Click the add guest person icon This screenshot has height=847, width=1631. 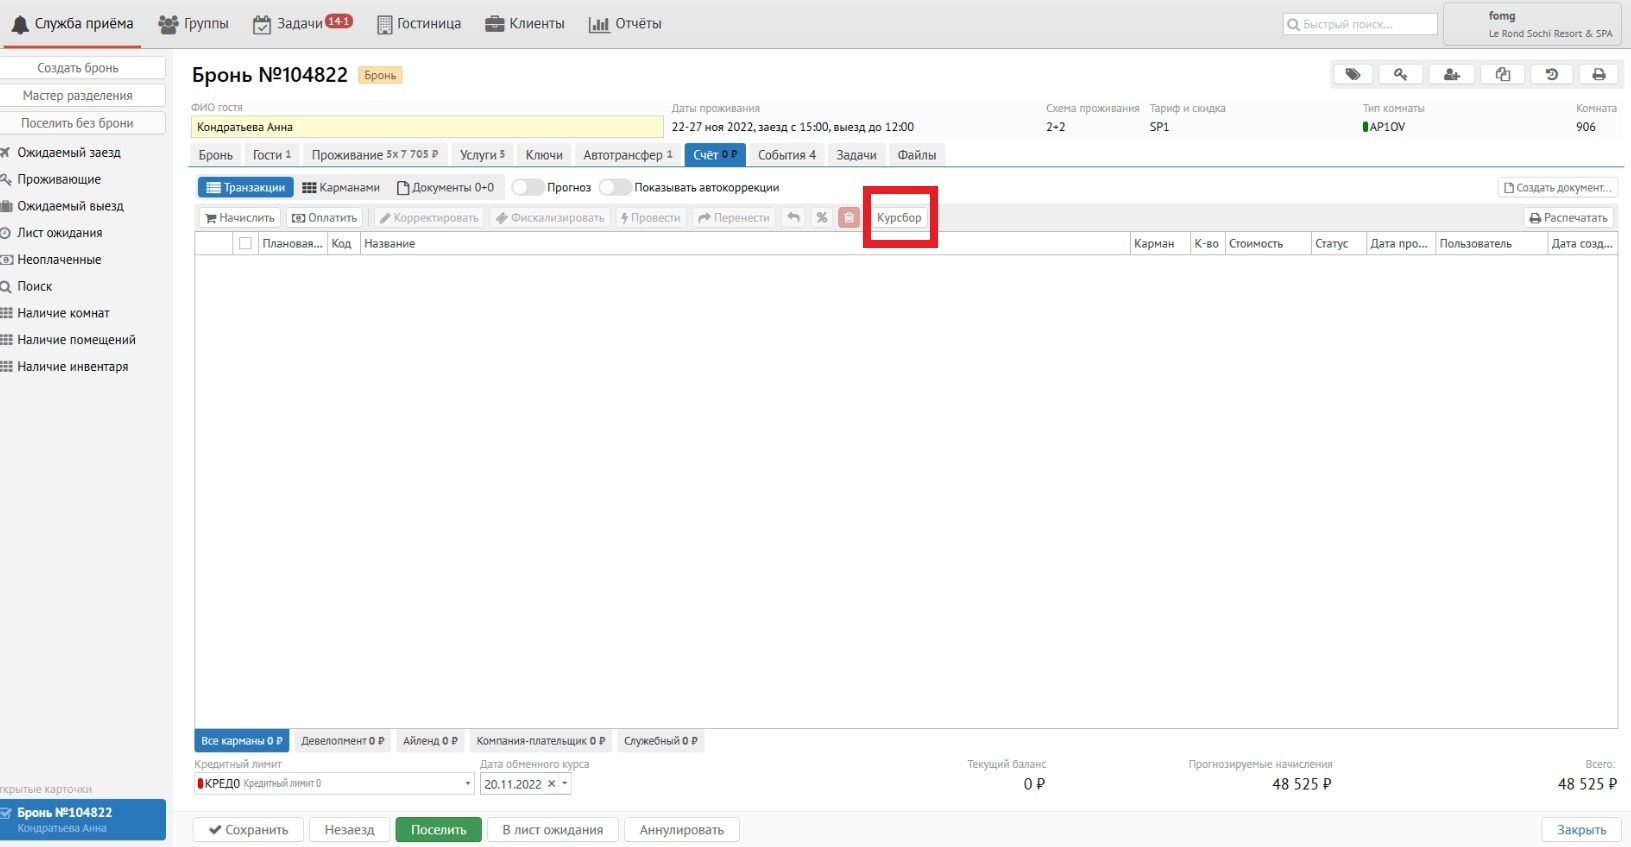click(1452, 75)
